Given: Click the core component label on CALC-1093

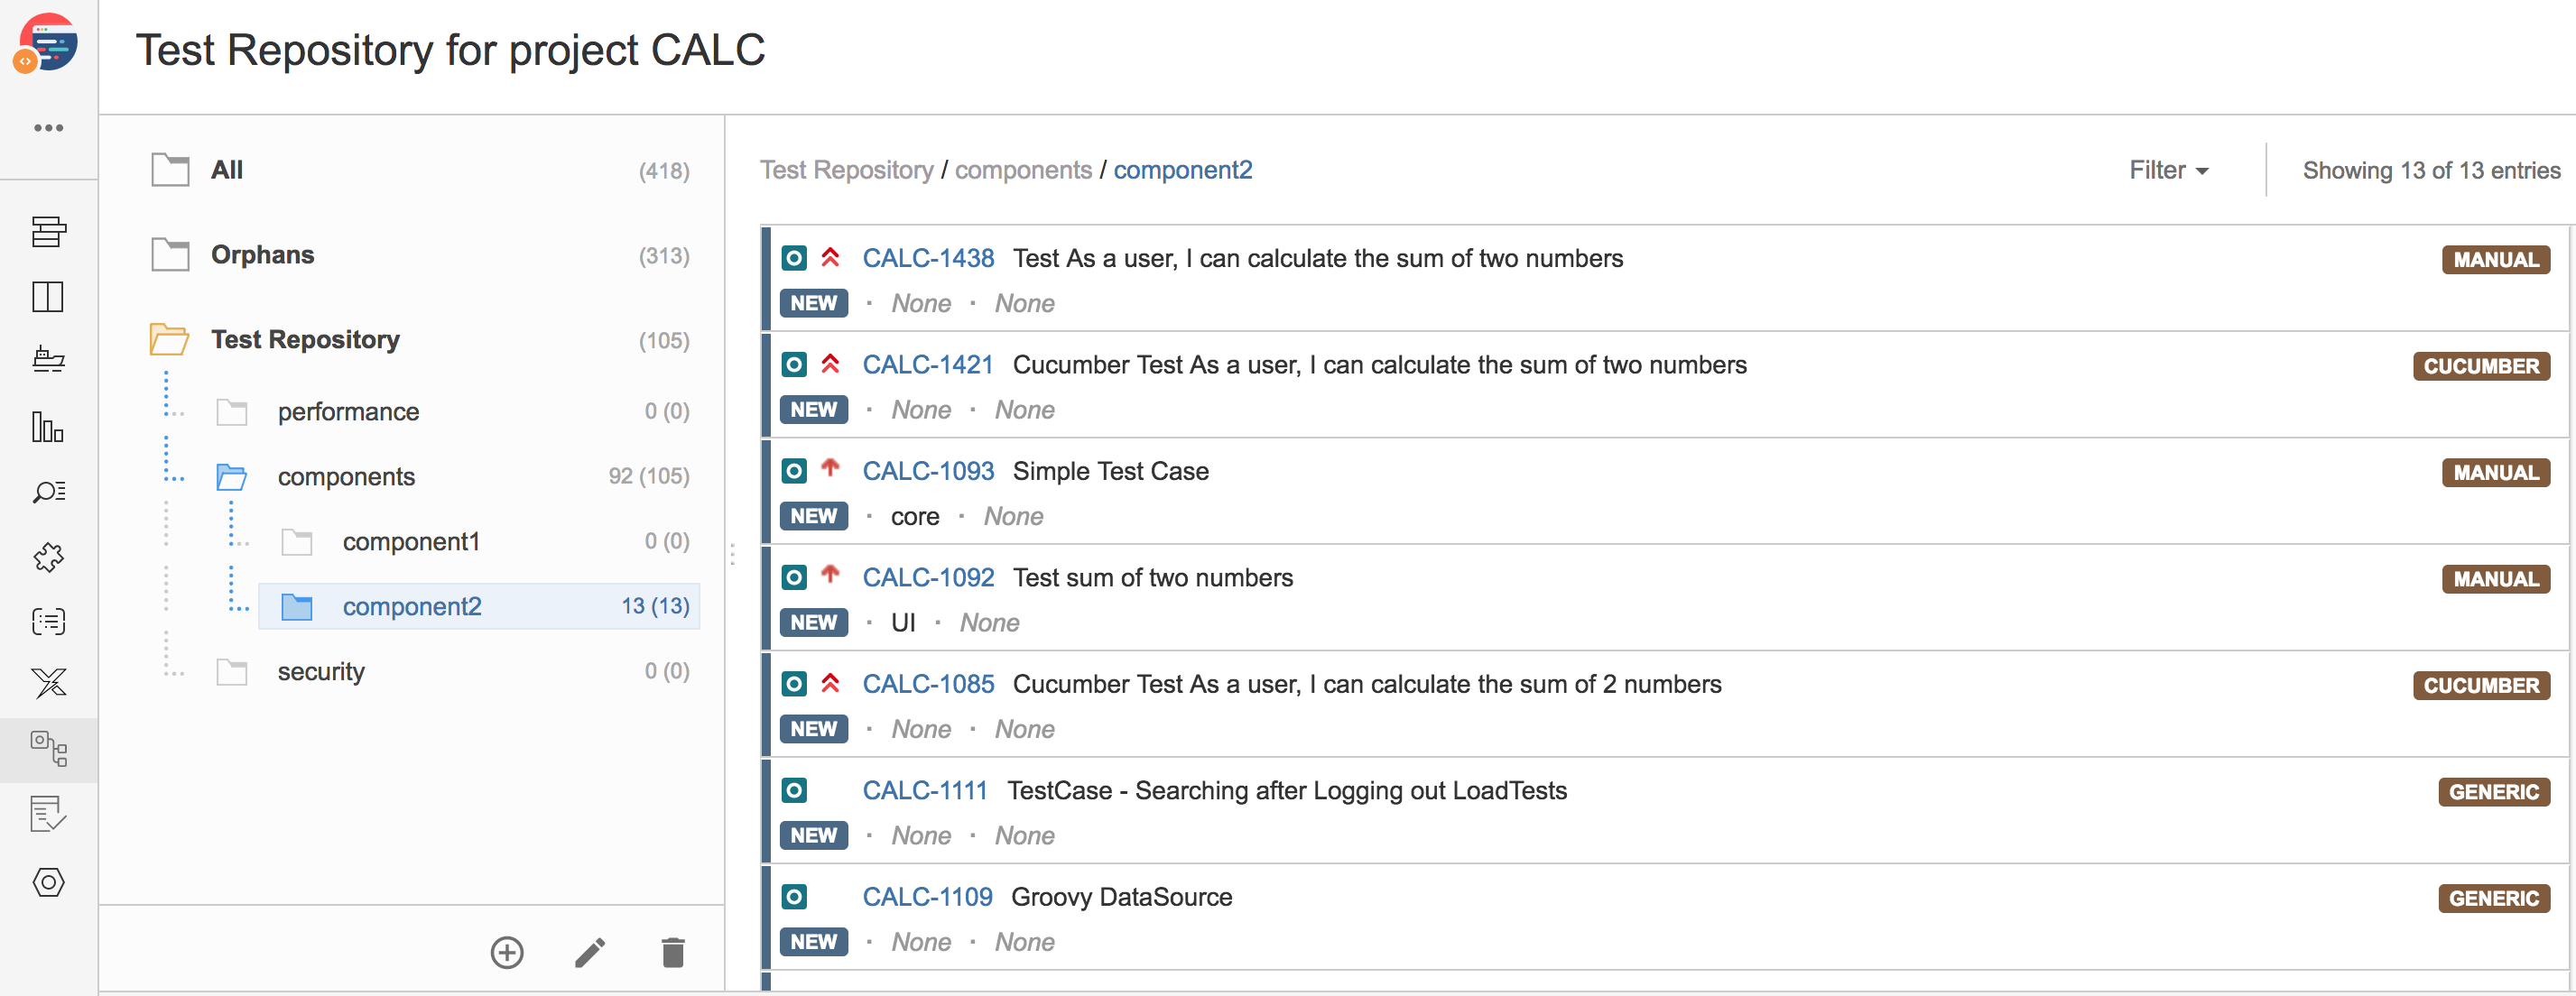Looking at the screenshot, I should coord(915,516).
